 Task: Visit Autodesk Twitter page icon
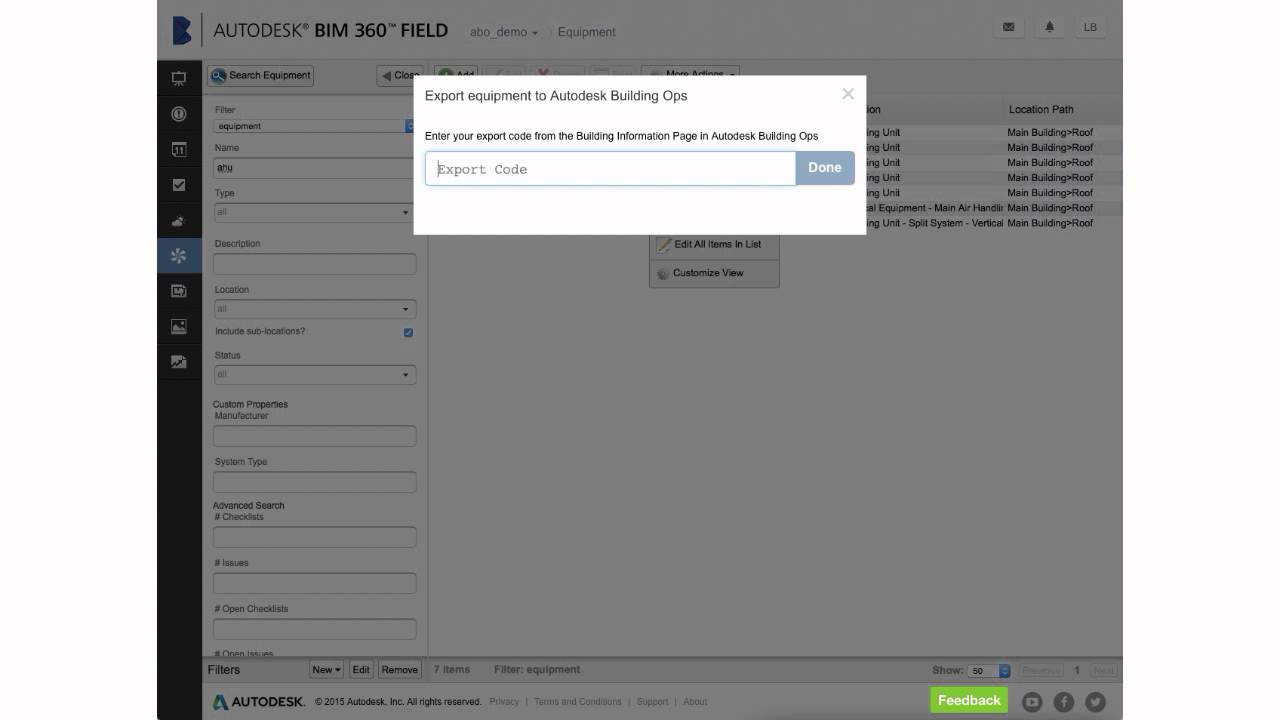click(1096, 702)
